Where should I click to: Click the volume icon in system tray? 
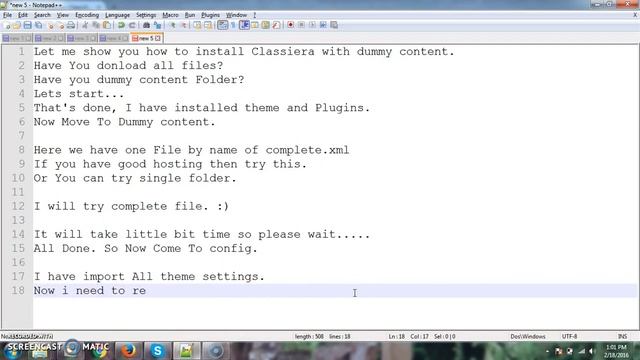click(x=591, y=351)
